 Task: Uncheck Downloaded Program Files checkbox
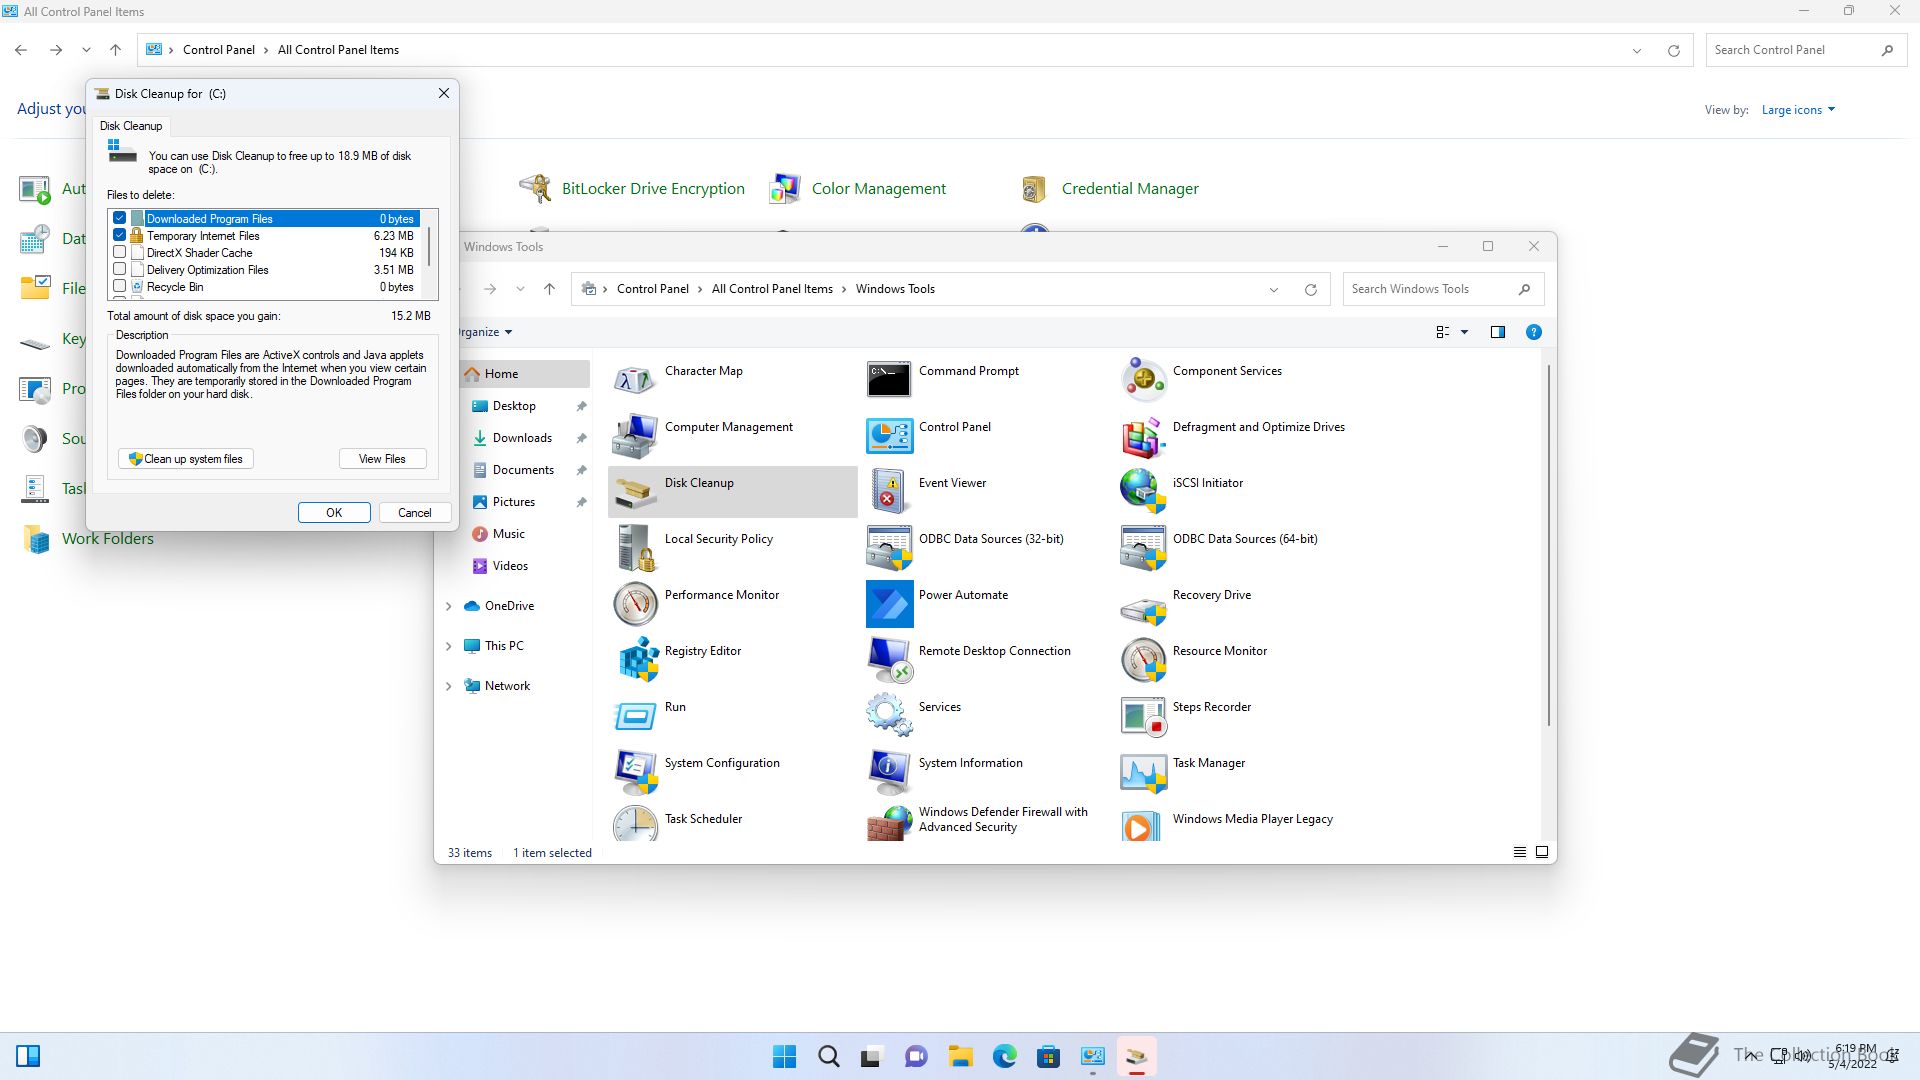(120, 218)
